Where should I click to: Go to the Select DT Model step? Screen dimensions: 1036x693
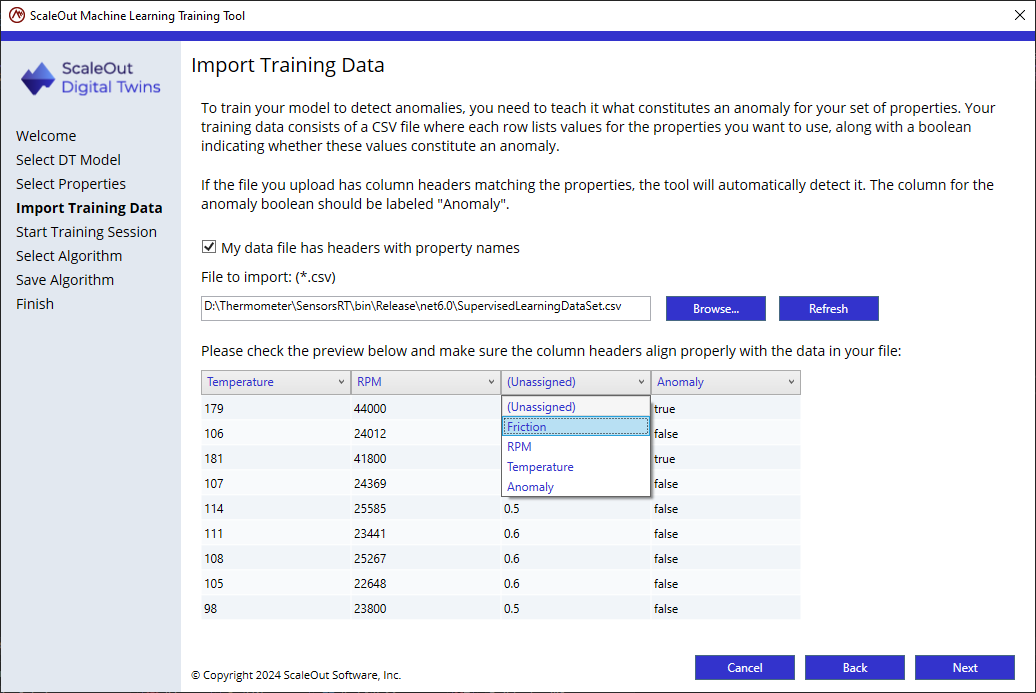click(x=68, y=160)
